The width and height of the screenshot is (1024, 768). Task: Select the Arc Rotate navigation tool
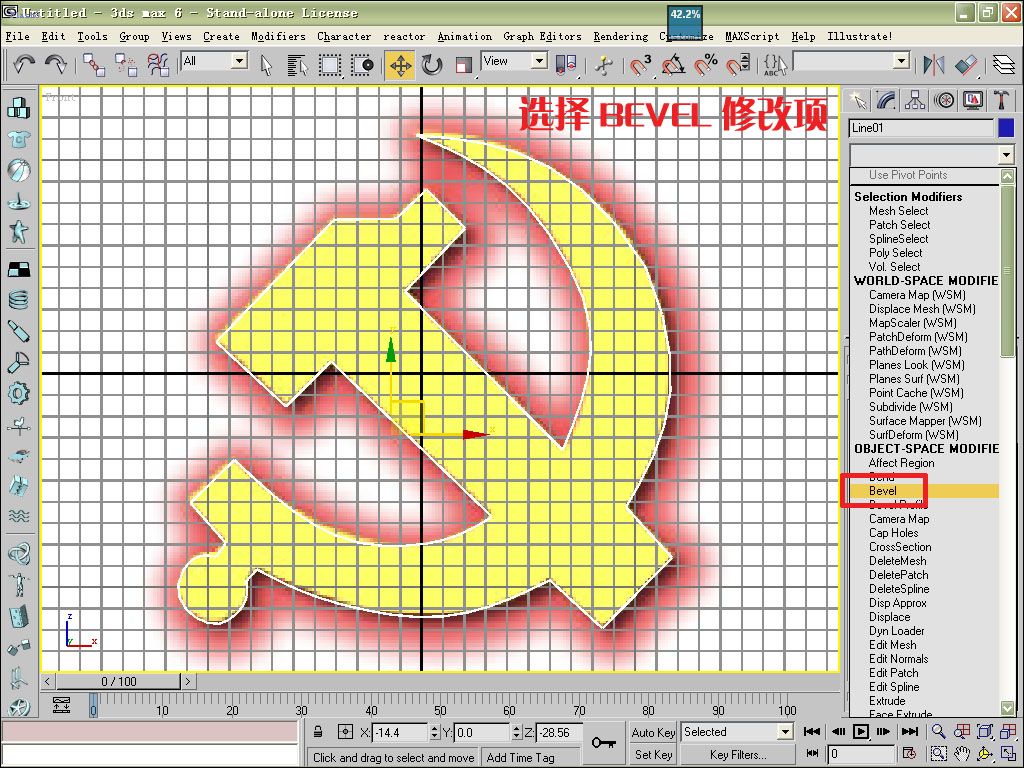click(x=984, y=752)
